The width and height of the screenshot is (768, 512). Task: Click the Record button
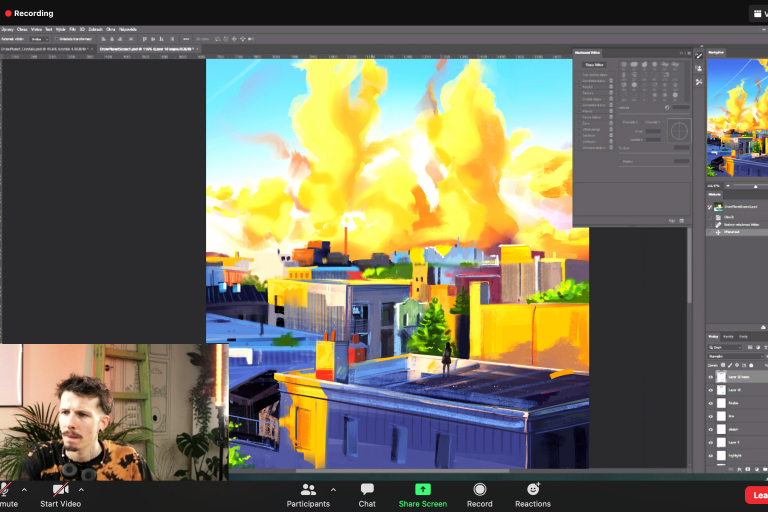point(480,495)
